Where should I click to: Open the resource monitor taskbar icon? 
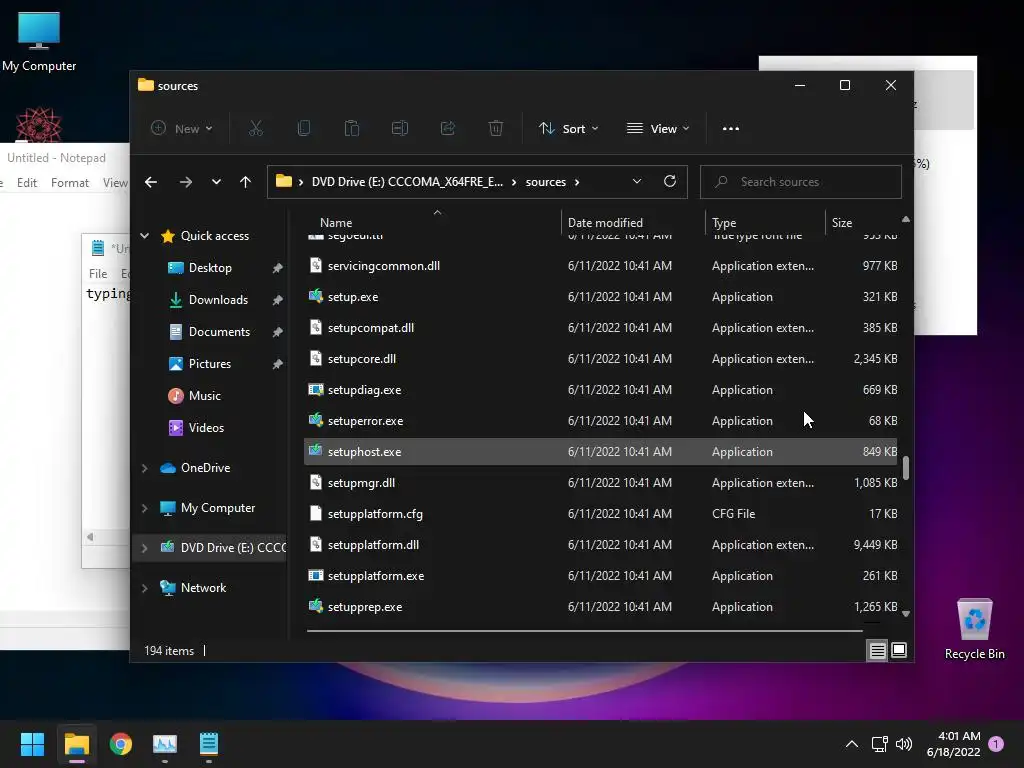pyautogui.click(x=165, y=744)
